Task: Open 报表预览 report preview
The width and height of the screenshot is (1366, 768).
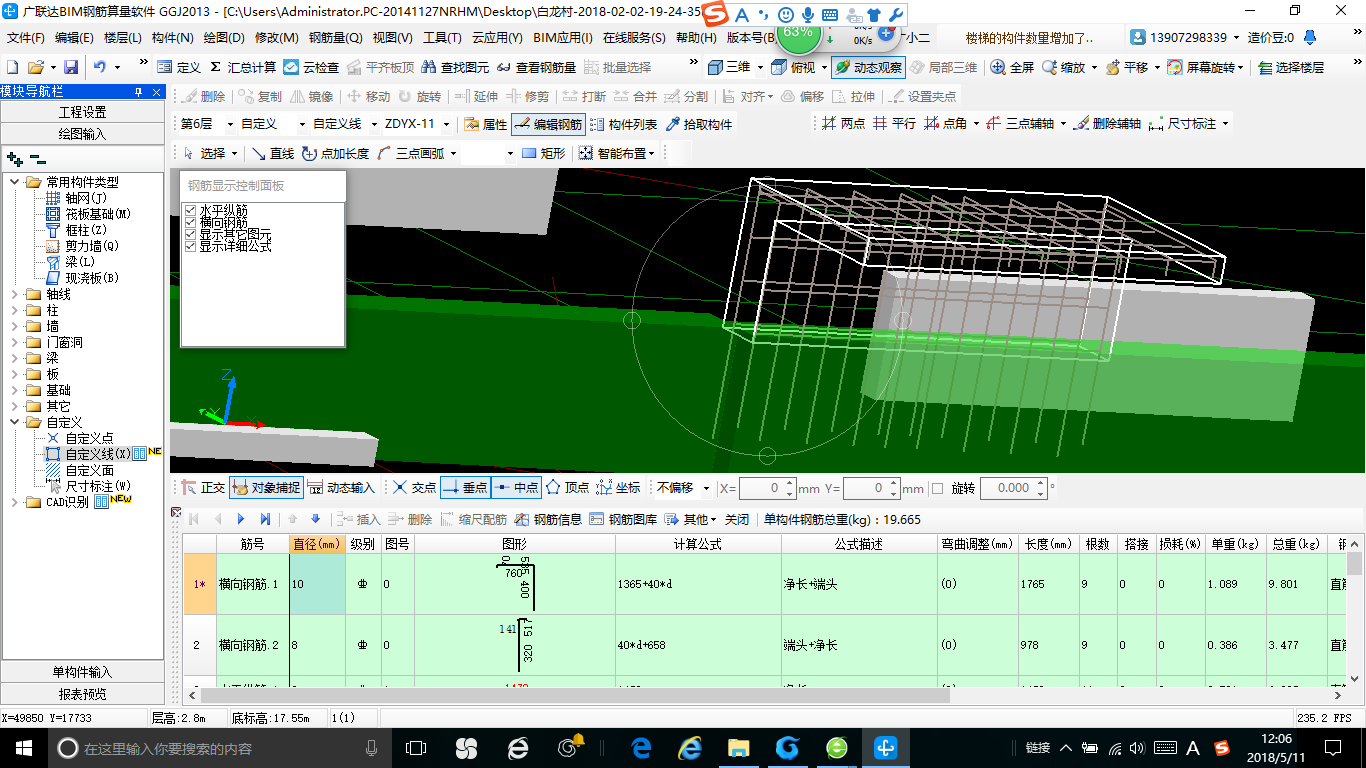Action: coord(82,694)
